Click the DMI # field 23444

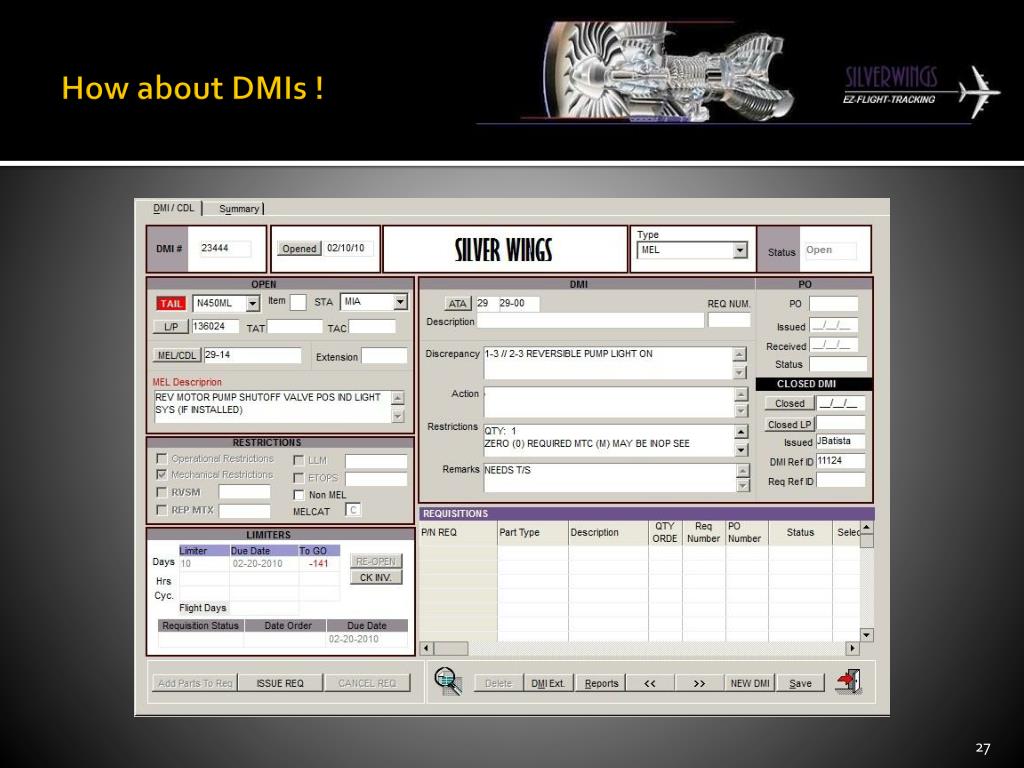pyautogui.click(x=225, y=248)
